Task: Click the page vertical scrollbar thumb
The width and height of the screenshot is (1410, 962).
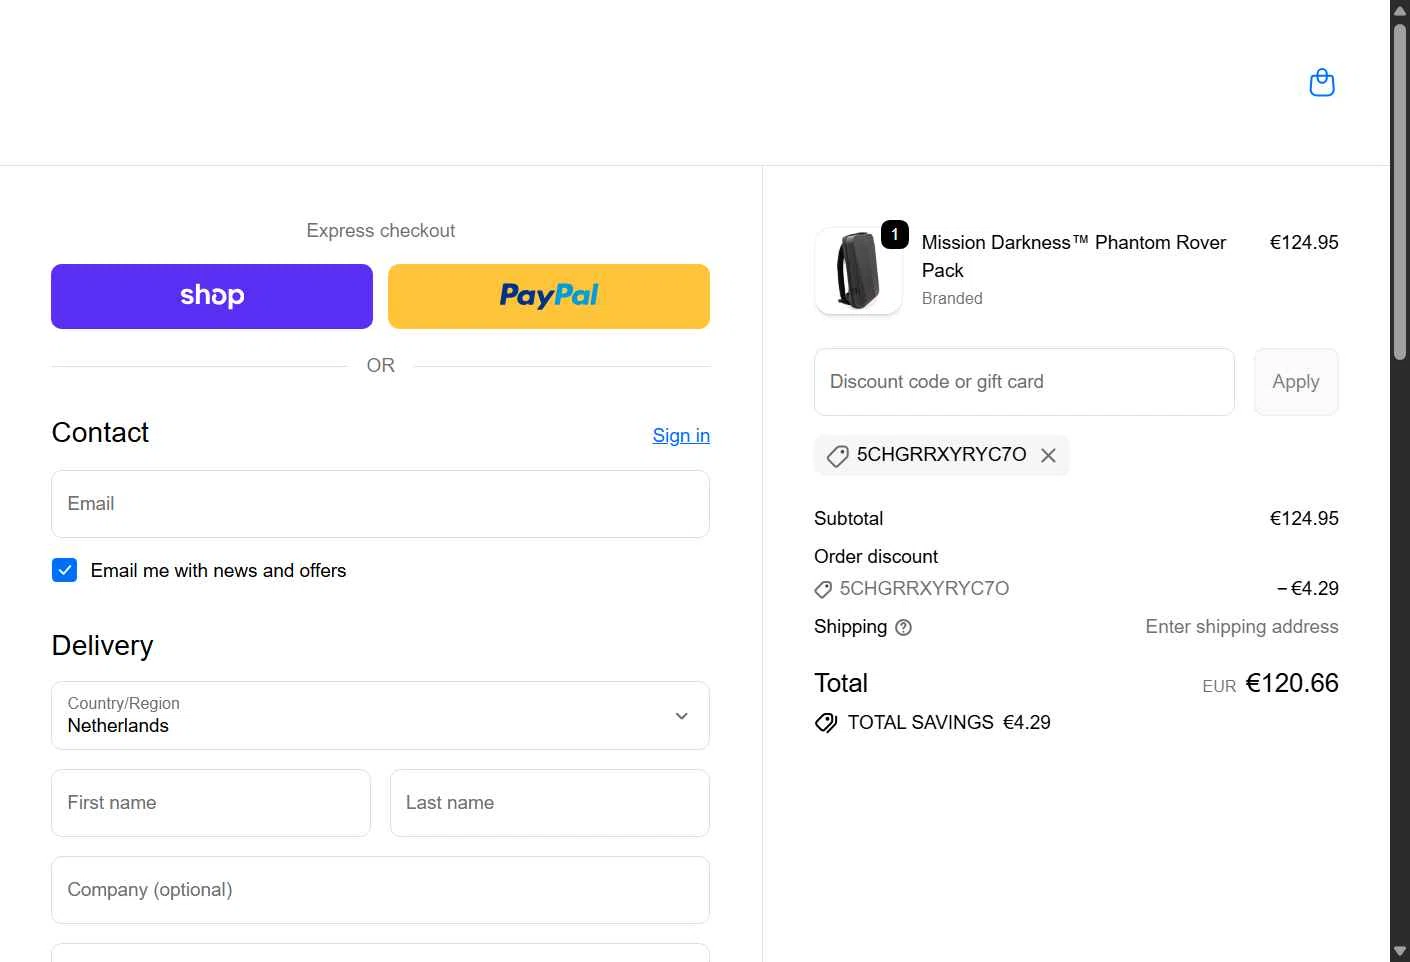Action: (1400, 190)
